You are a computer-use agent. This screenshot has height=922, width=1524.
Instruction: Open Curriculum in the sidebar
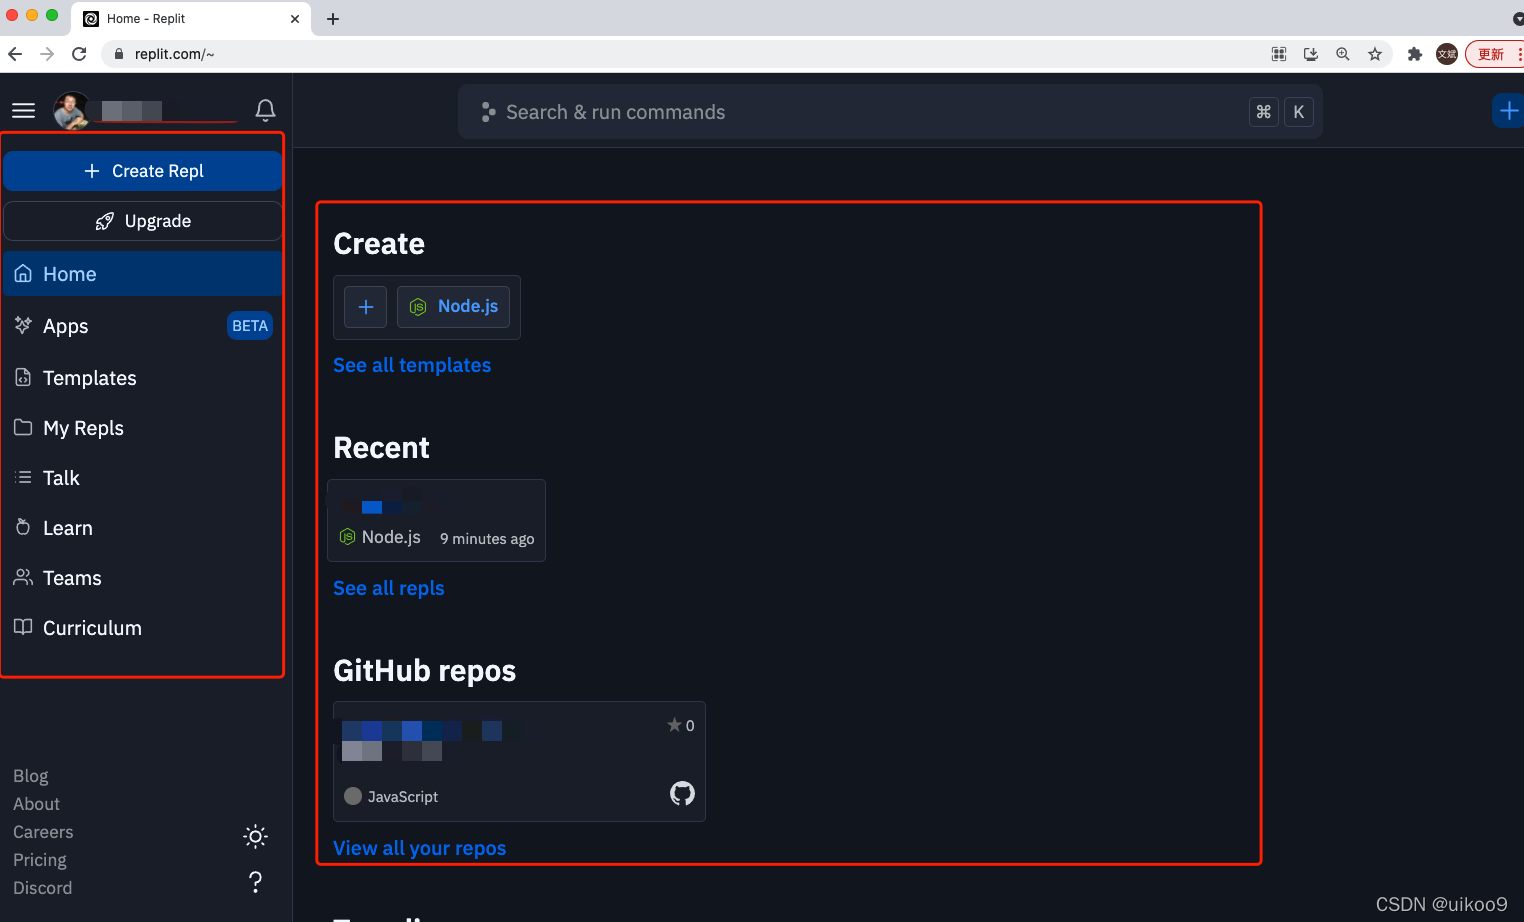point(143,628)
